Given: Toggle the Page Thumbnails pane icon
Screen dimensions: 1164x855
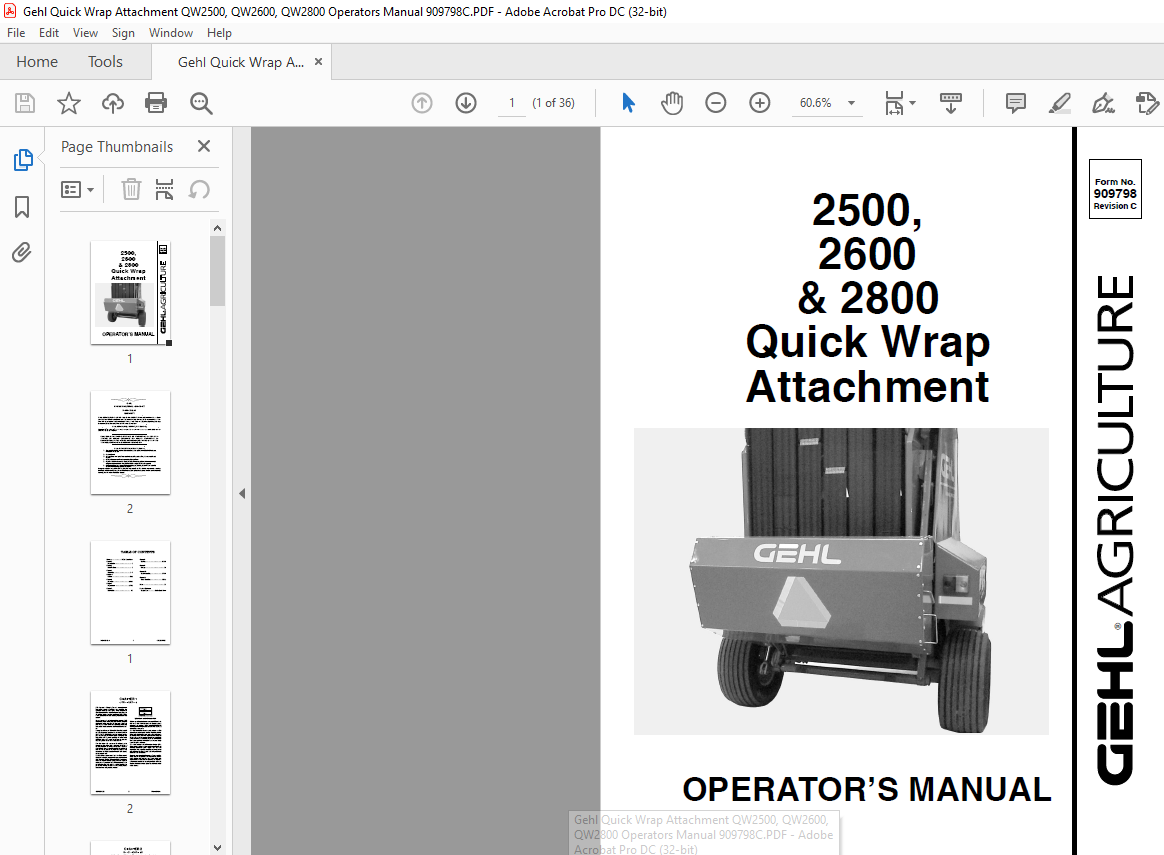Looking at the screenshot, I should [x=23, y=160].
